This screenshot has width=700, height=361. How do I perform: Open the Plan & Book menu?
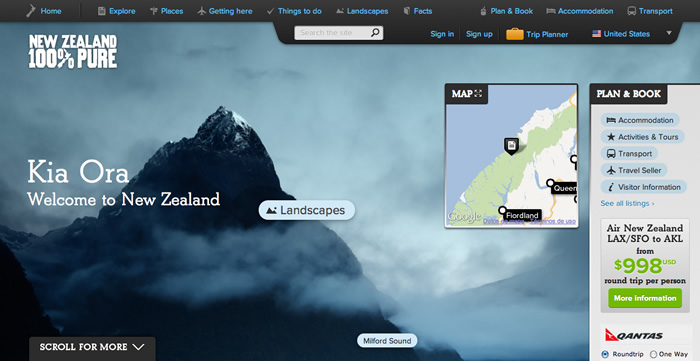point(506,11)
